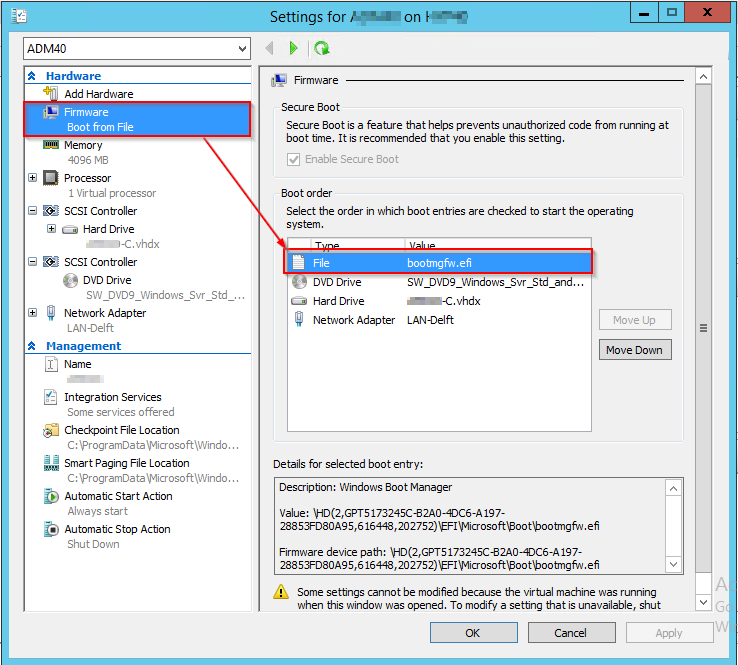Click the Add Hardware icon
The height and width of the screenshot is (665, 738).
(x=51, y=94)
